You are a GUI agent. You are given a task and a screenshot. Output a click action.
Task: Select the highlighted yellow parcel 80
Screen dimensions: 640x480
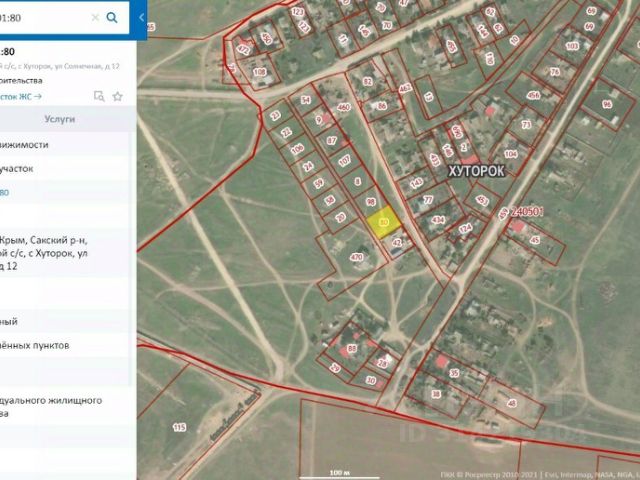tap(383, 222)
